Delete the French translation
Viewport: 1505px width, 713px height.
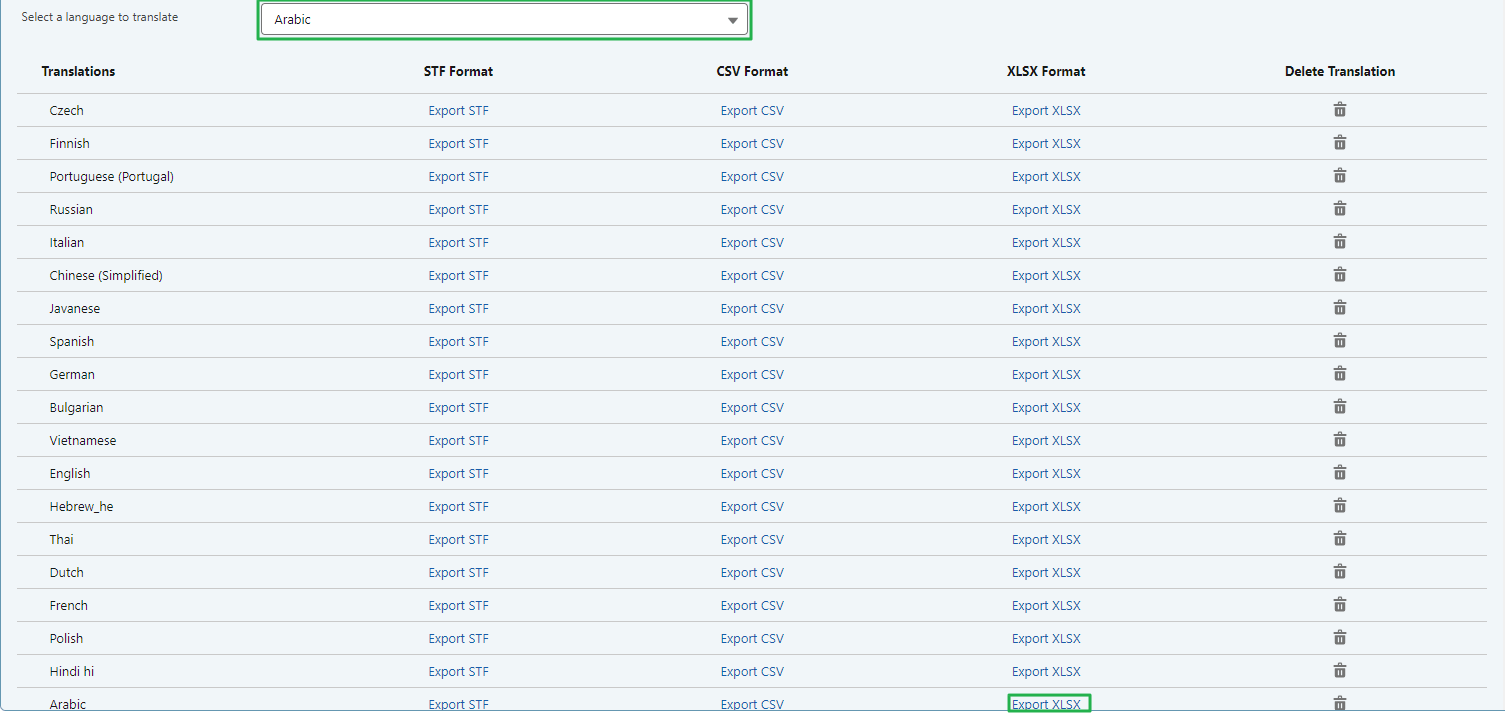click(1340, 604)
